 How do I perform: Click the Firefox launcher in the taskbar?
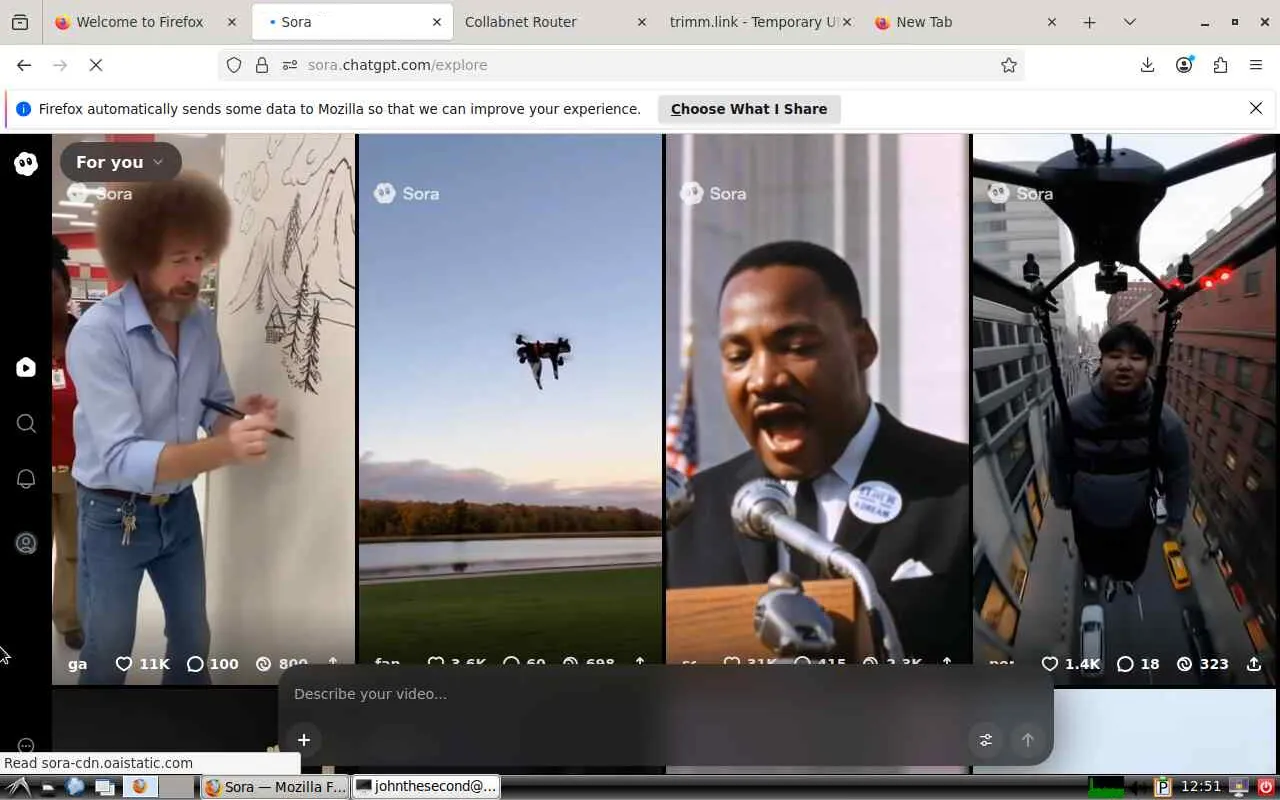tap(140, 787)
